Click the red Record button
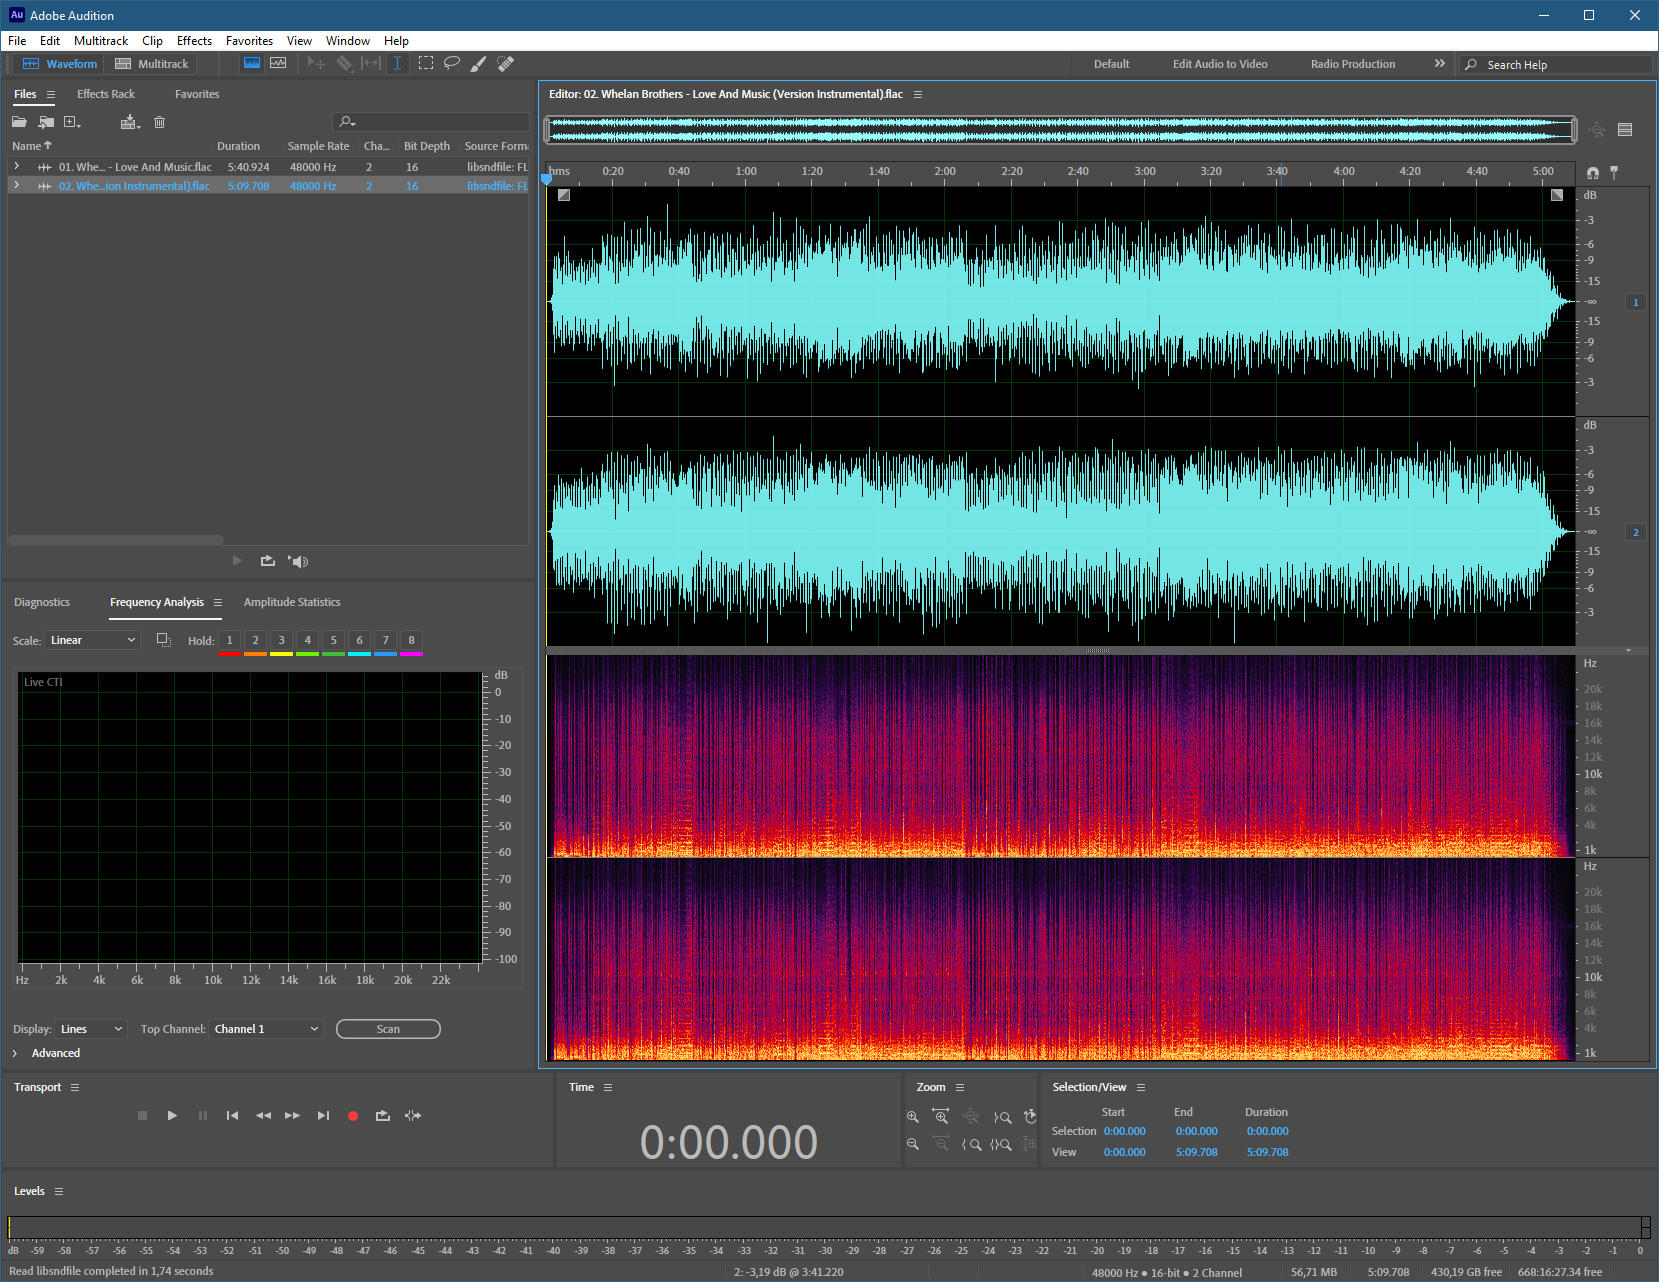 (353, 1115)
